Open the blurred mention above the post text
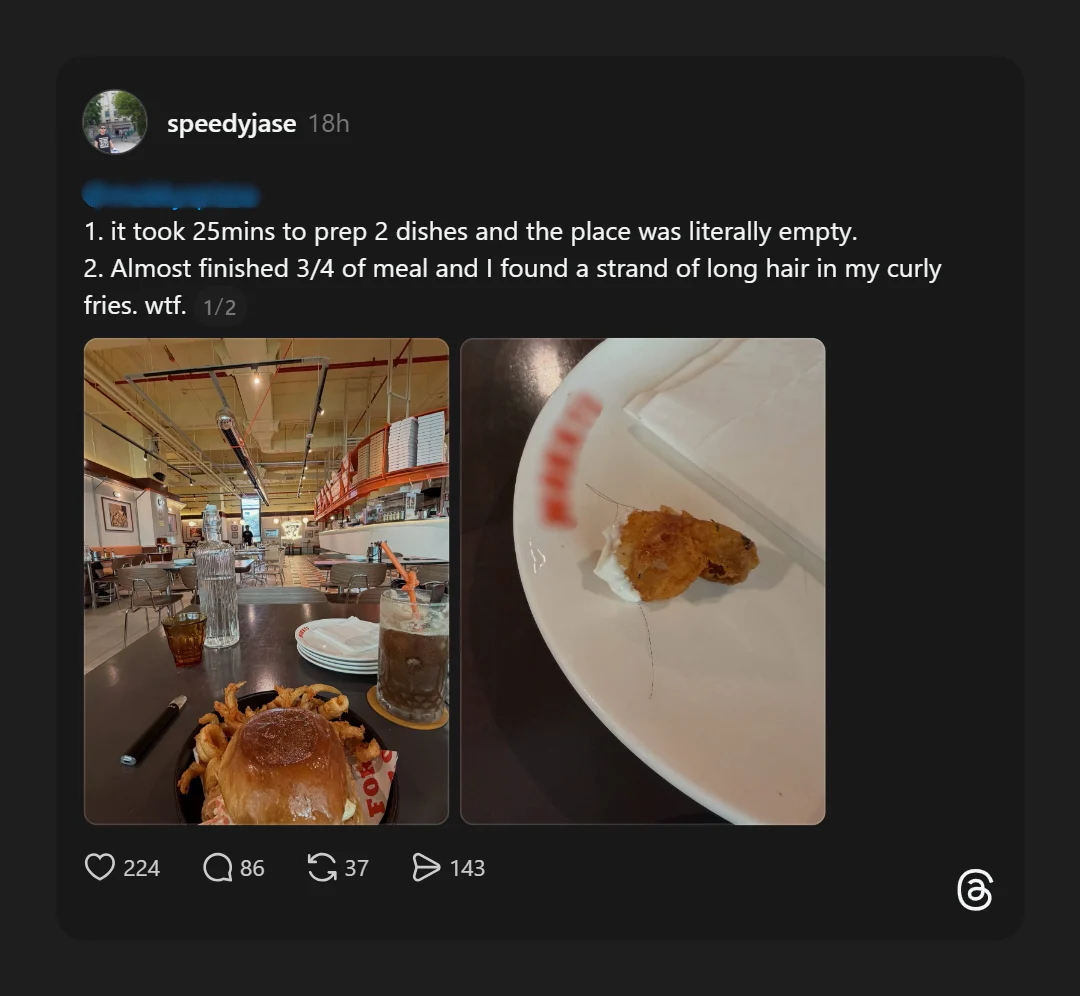The width and height of the screenshot is (1080, 996). [x=171, y=194]
